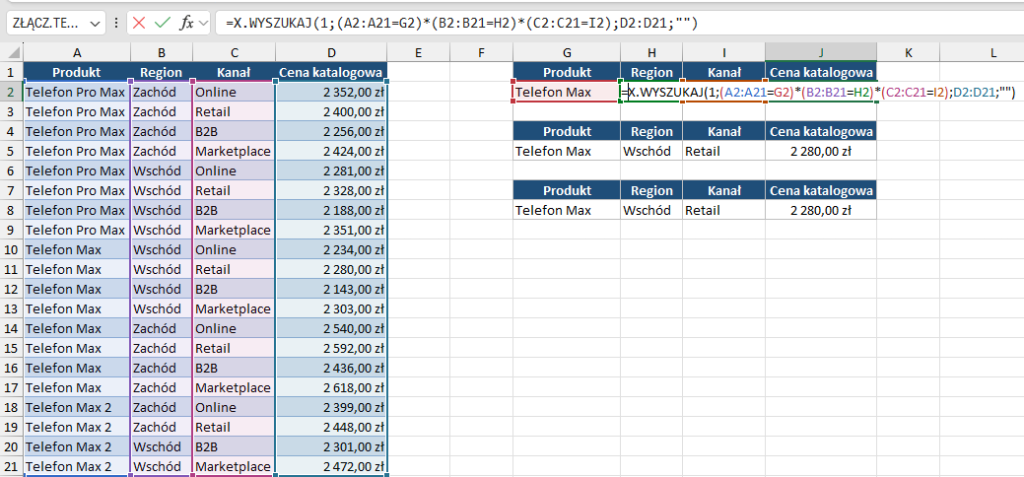The image size is (1024, 477).
Task: Click cell G2 containing Telefon Max
Action: (565, 92)
